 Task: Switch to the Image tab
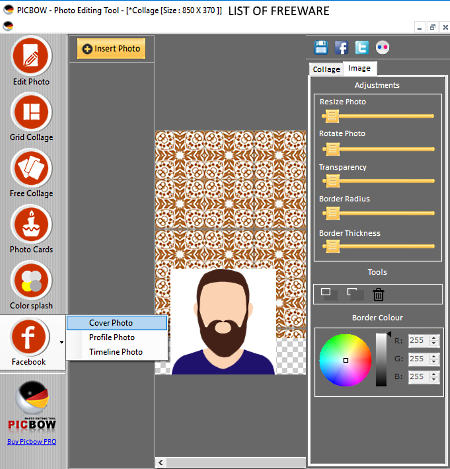[x=360, y=68]
